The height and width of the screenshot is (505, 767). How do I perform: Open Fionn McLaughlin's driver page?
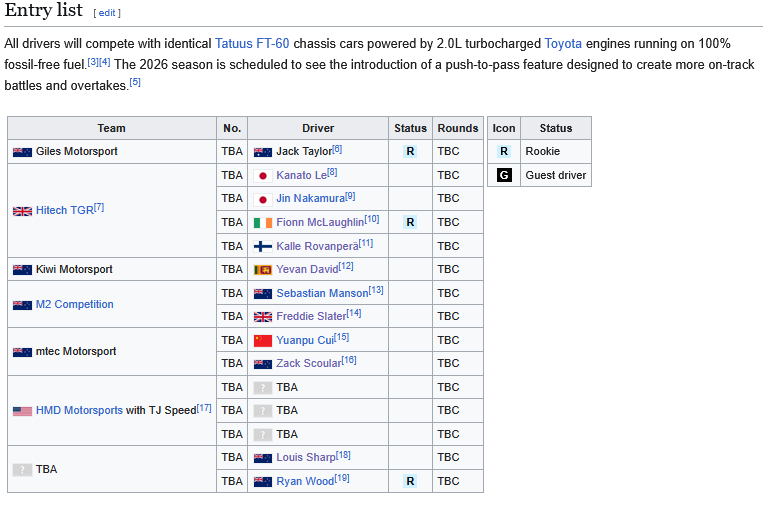click(320, 222)
